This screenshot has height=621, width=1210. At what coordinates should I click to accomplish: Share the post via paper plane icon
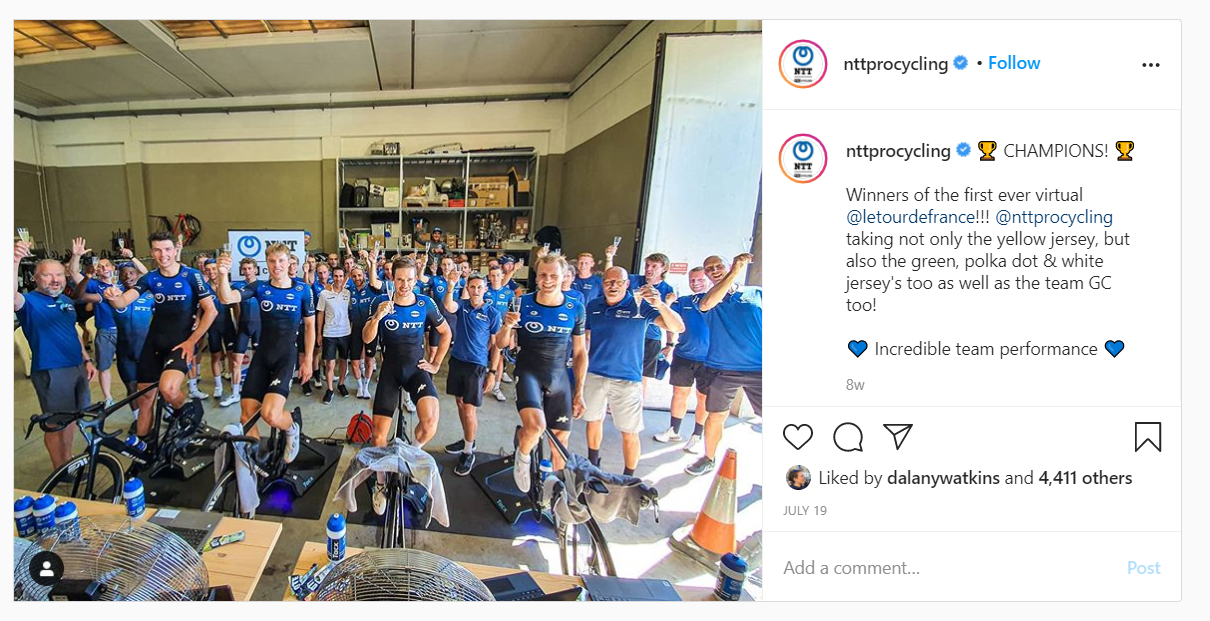point(898,436)
